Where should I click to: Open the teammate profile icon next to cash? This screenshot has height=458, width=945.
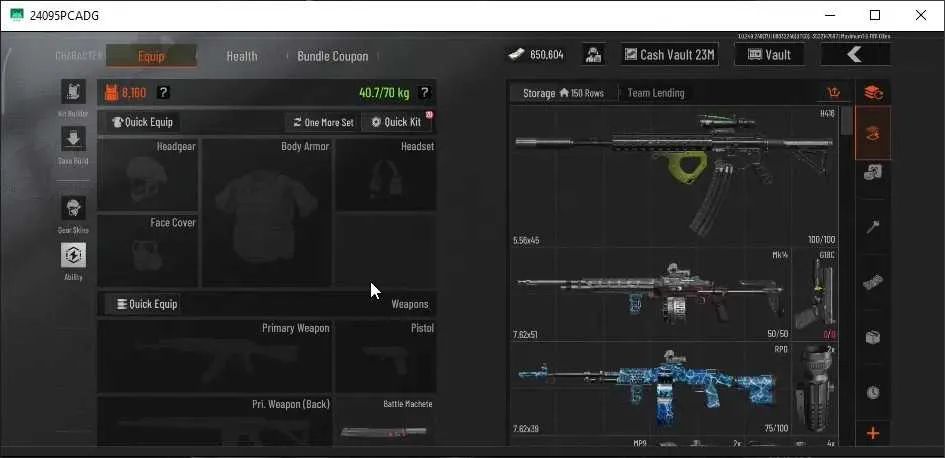(594, 55)
